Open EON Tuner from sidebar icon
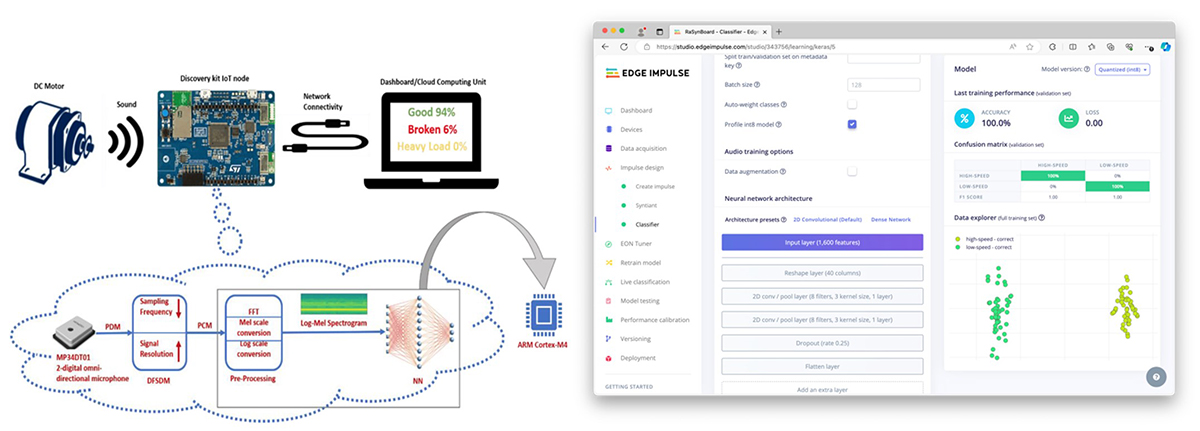 coord(610,244)
